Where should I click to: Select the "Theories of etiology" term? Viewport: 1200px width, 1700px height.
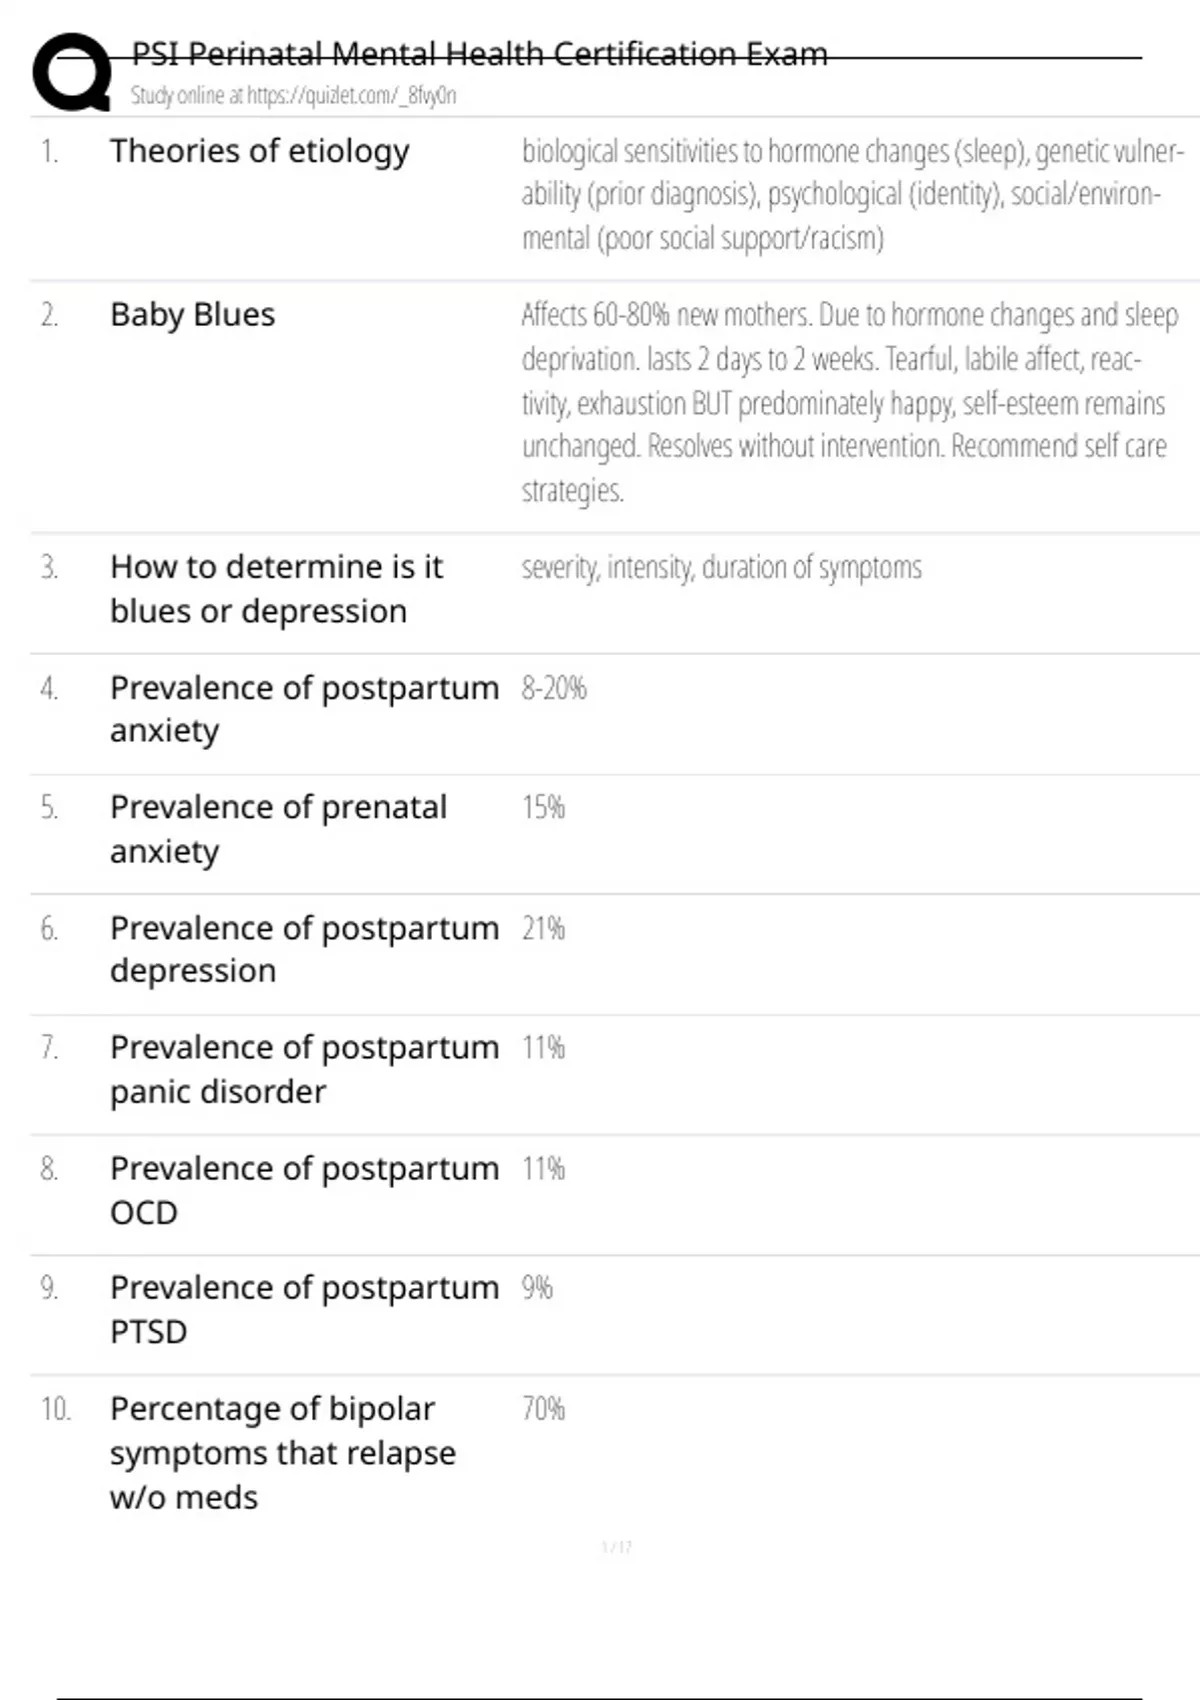click(x=259, y=151)
